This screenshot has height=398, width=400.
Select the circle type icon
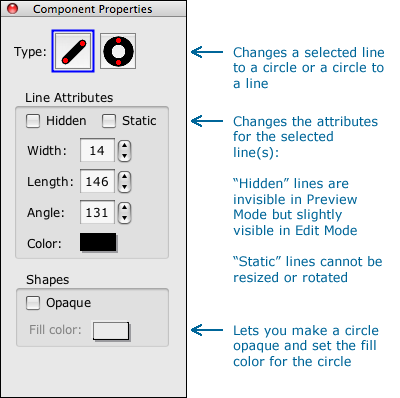click(x=118, y=51)
